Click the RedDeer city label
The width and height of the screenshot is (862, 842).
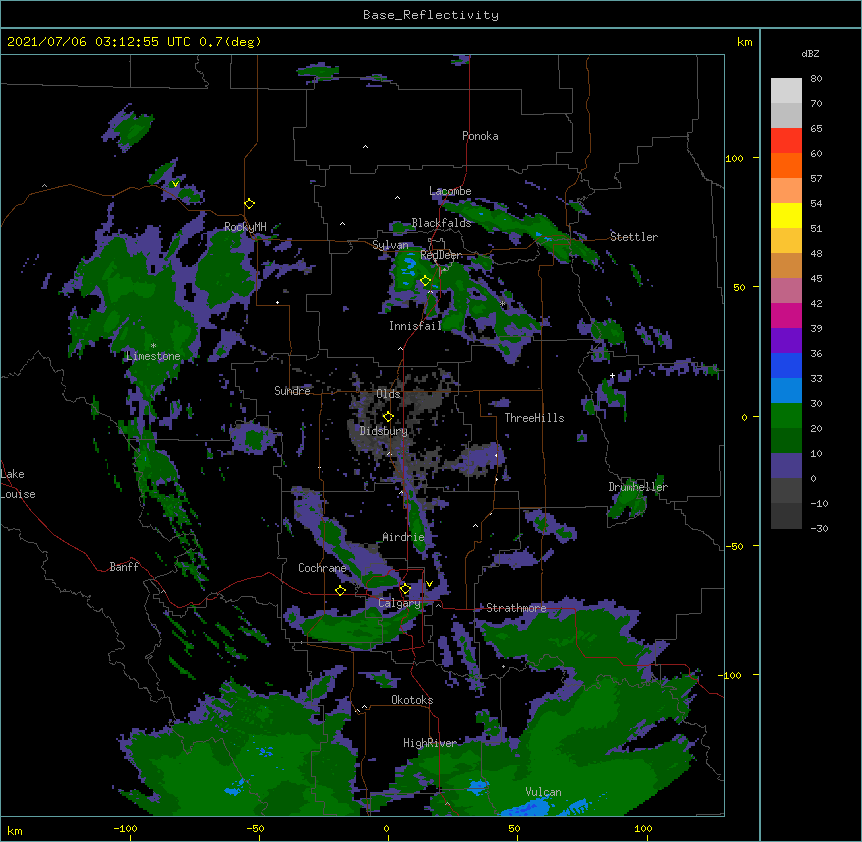440,255
